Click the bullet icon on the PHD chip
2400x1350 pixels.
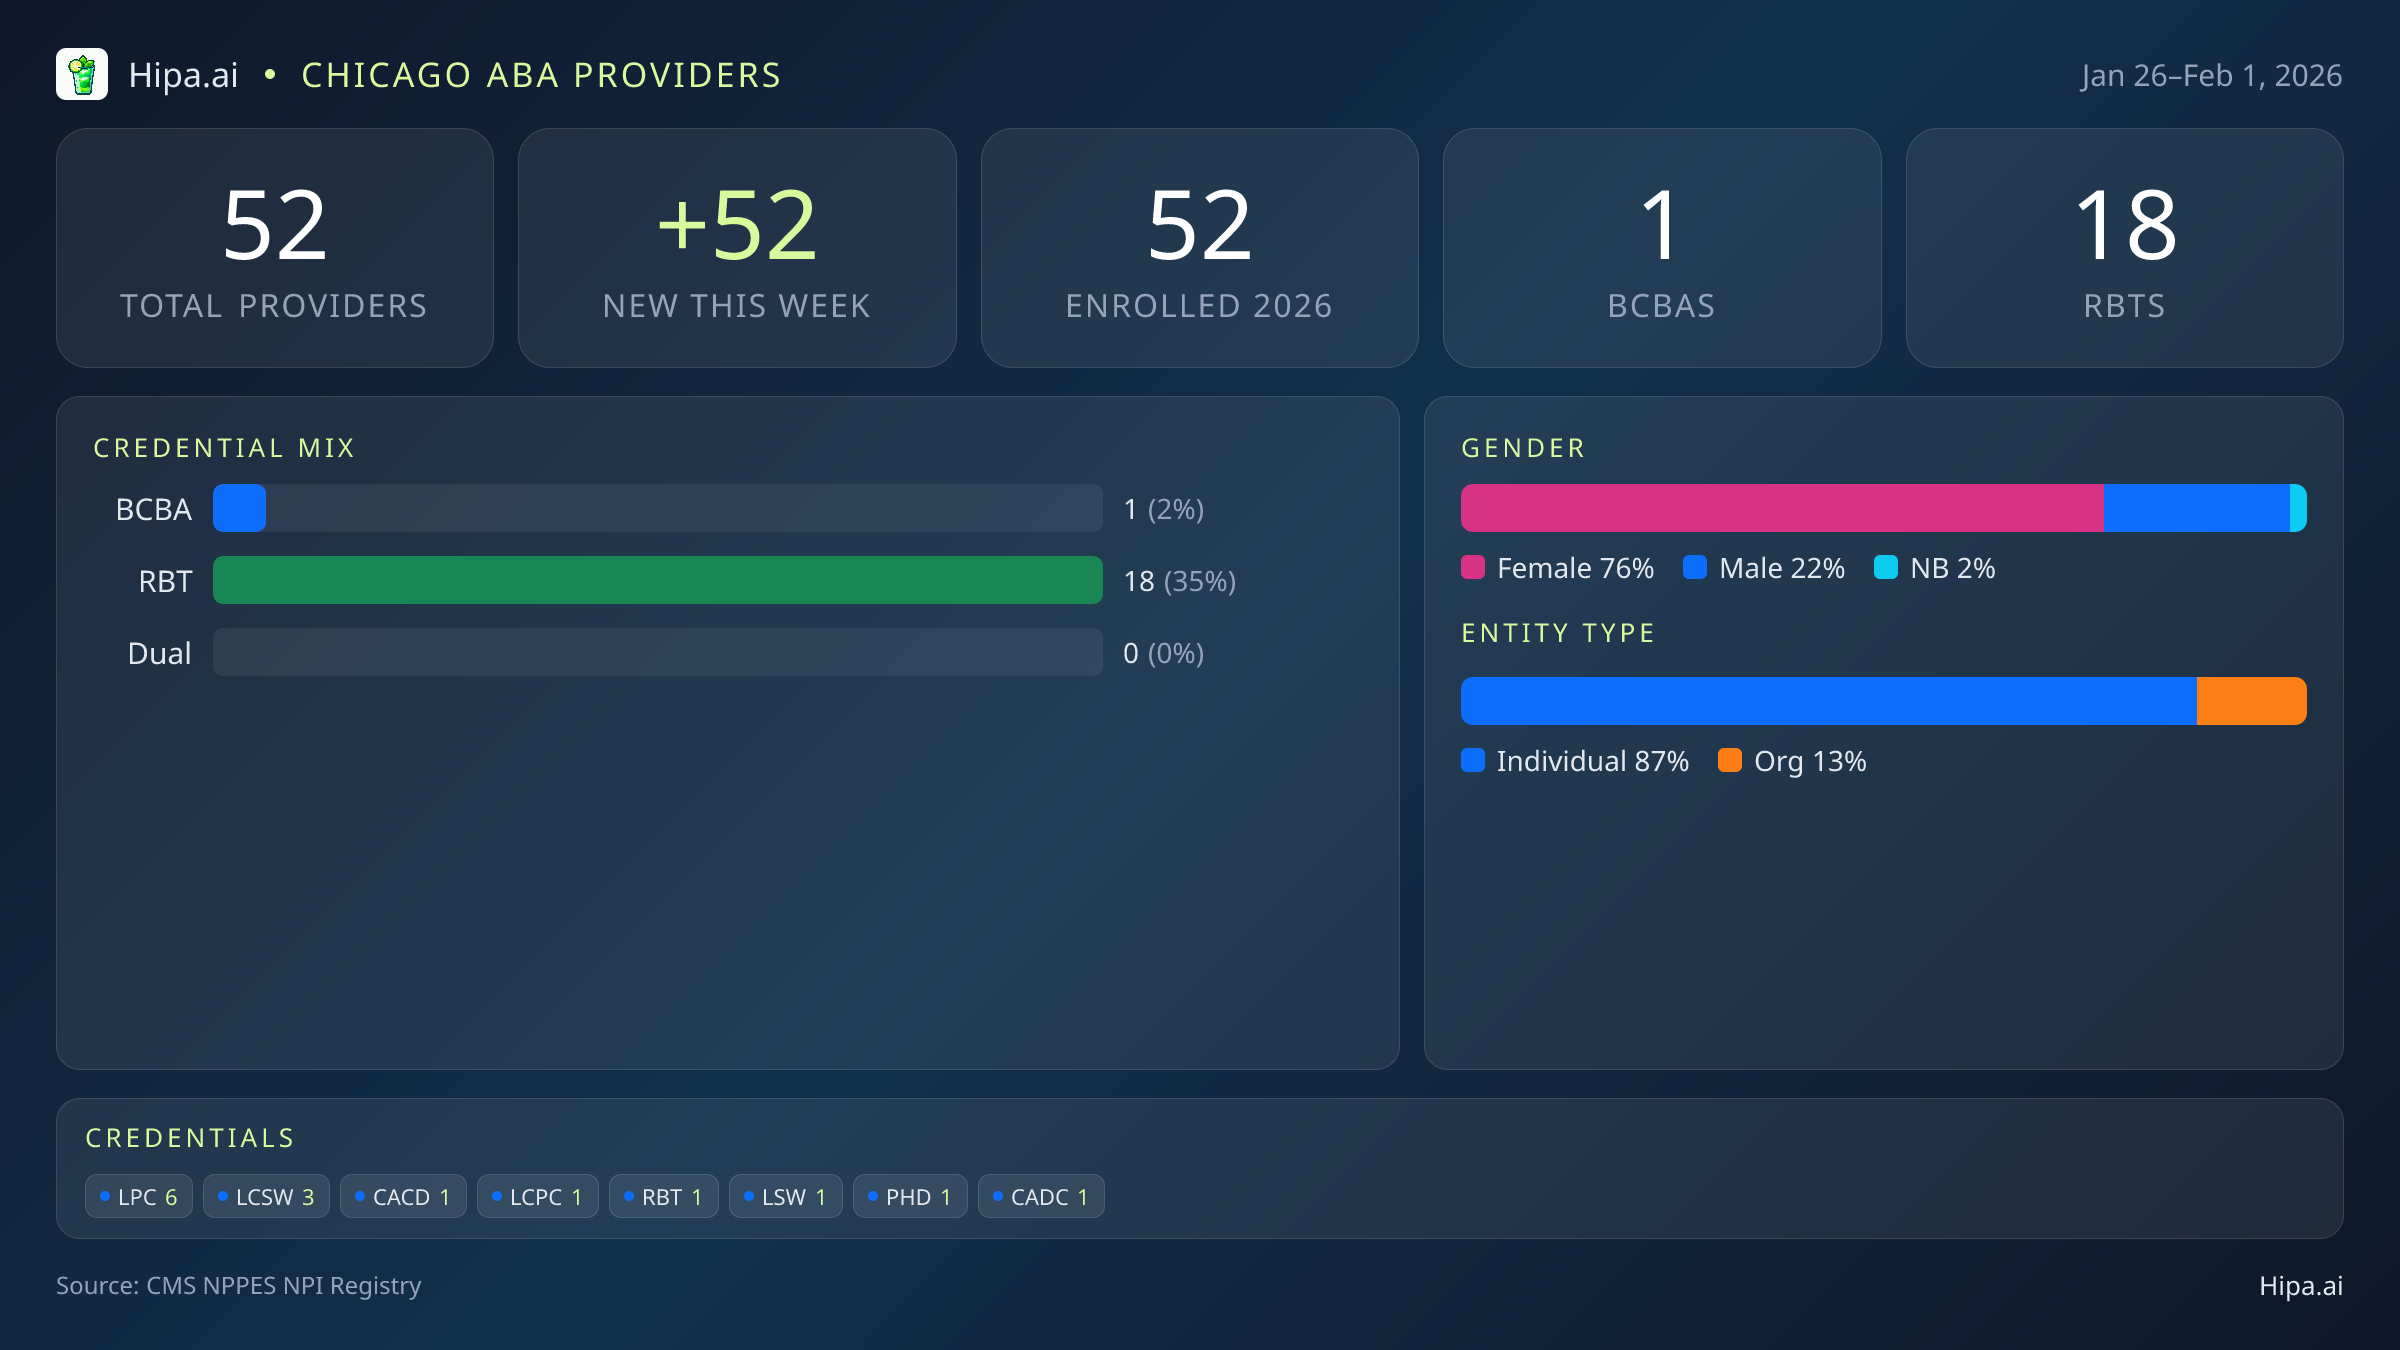[871, 1196]
